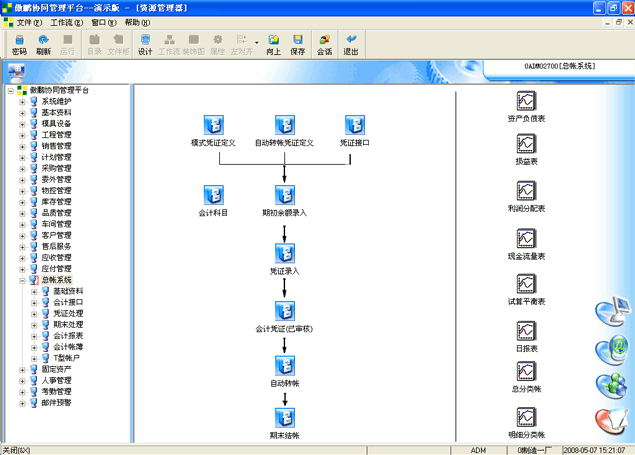This screenshot has height=455, width=635.
Task: Open the 工作流 menu
Action: click(x=66, y=22)
